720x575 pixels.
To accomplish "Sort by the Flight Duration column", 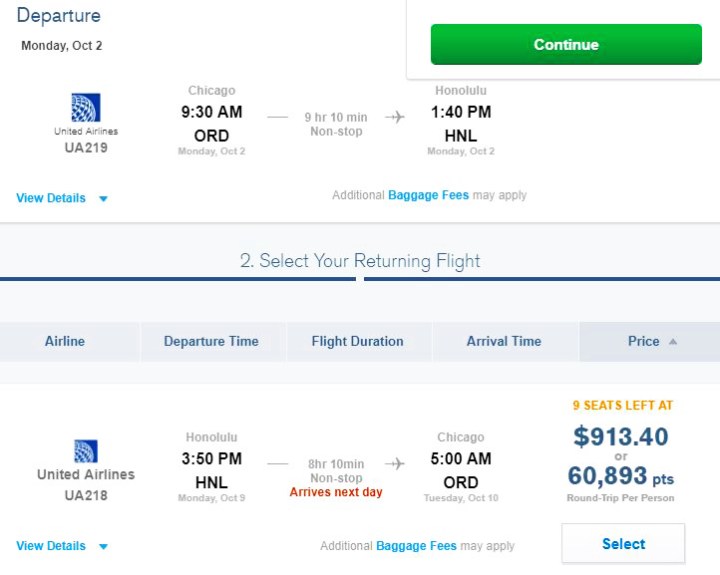I will pos(357,341).
